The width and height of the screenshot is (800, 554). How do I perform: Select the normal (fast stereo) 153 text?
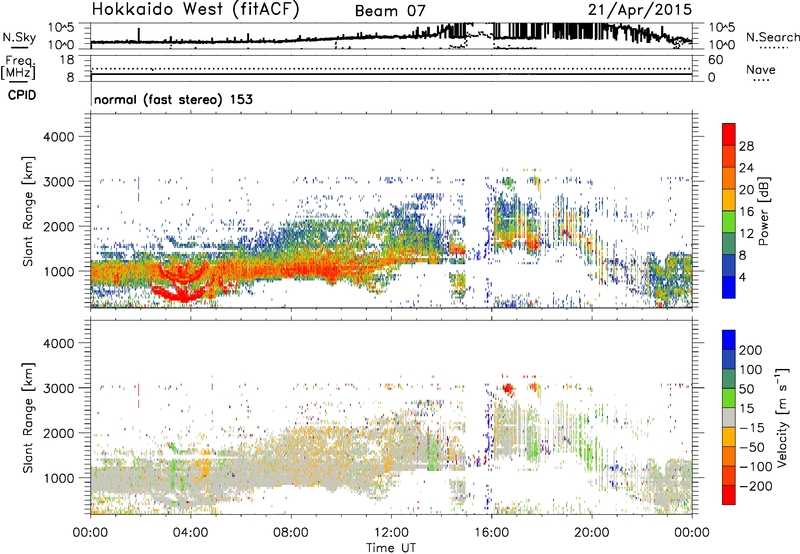(x=173, y=99)
